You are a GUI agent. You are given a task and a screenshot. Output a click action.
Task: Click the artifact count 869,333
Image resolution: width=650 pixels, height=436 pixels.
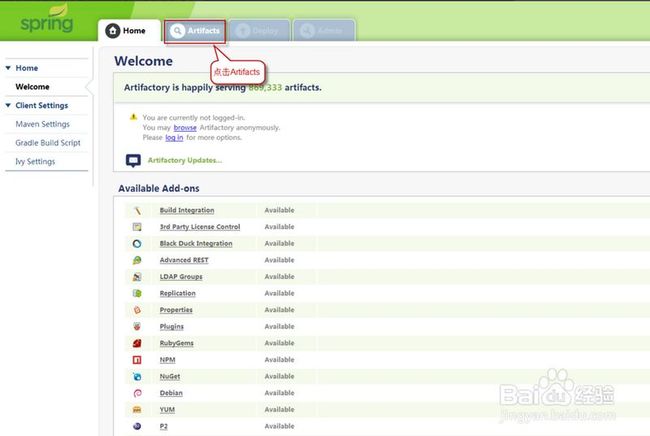pos(265,87)
